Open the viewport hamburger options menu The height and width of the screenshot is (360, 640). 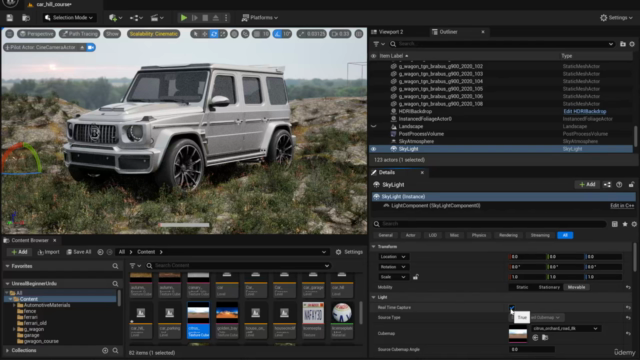(10, 34)
